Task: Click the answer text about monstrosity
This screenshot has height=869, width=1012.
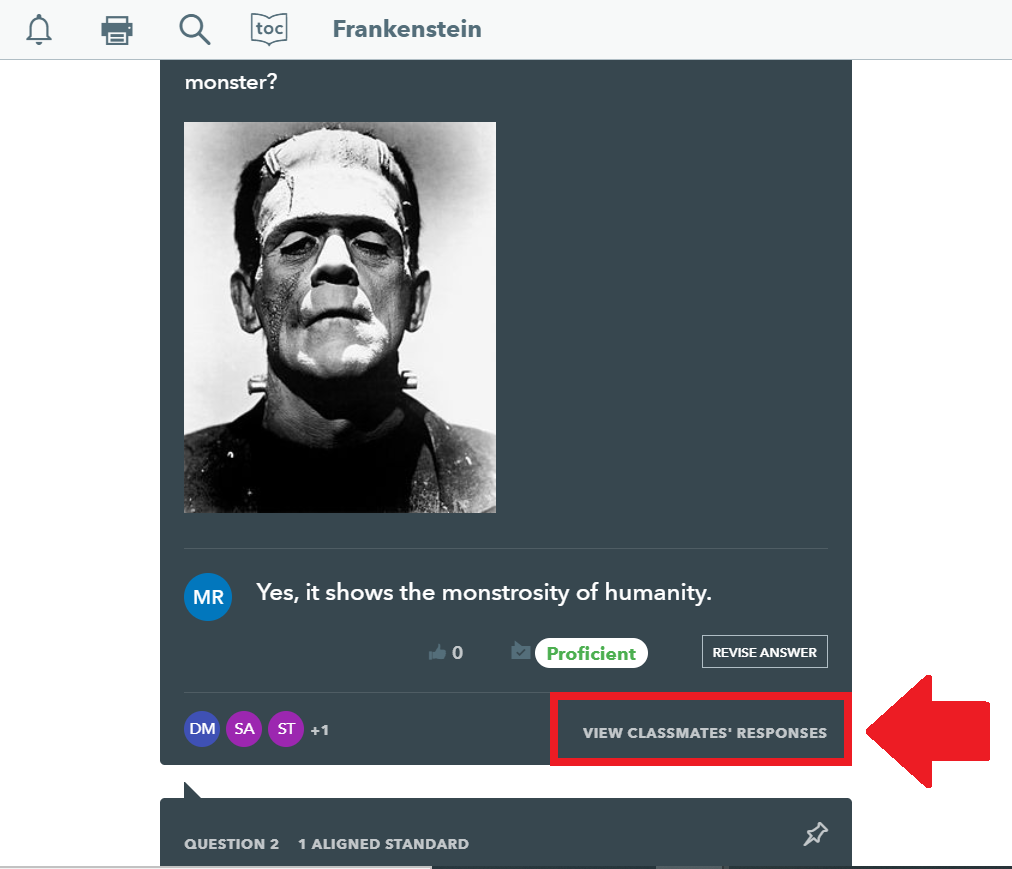Action: [483, 592]
